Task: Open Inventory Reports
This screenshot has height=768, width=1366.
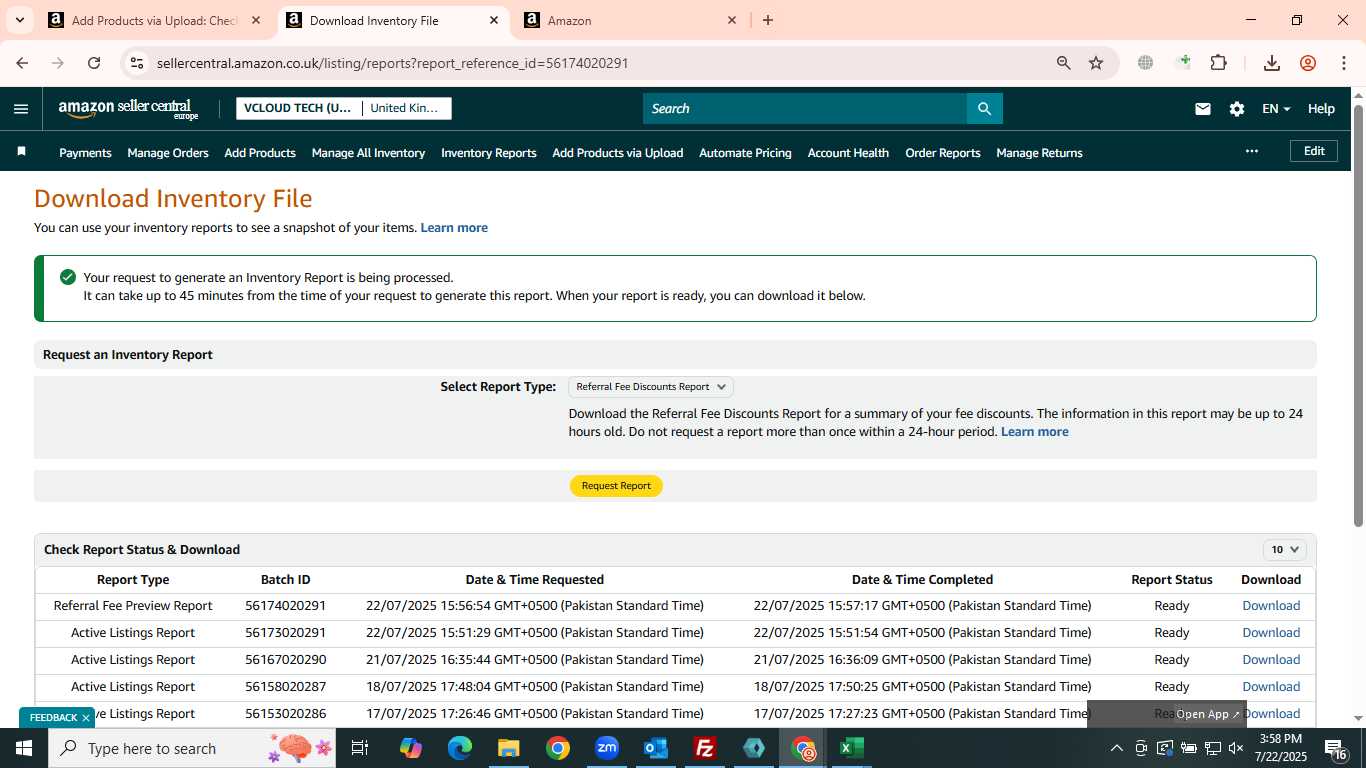Action: coord(489,153)
